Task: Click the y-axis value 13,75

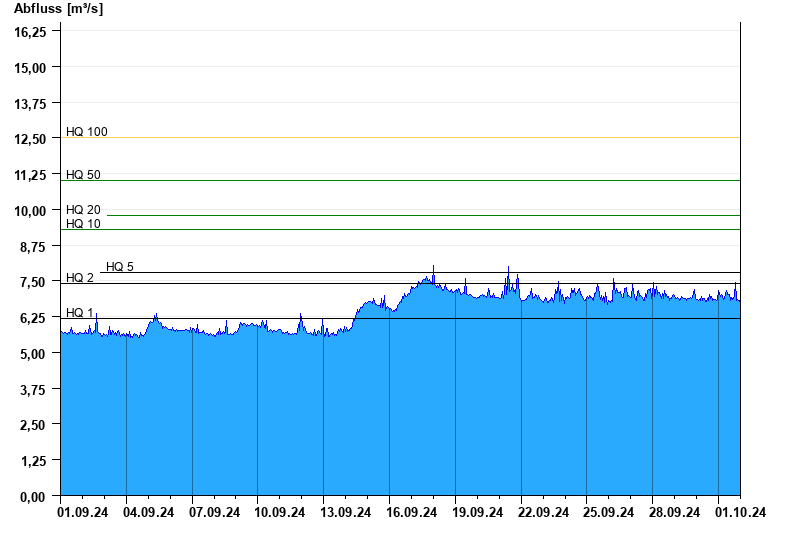Action: tap(30, 104)
